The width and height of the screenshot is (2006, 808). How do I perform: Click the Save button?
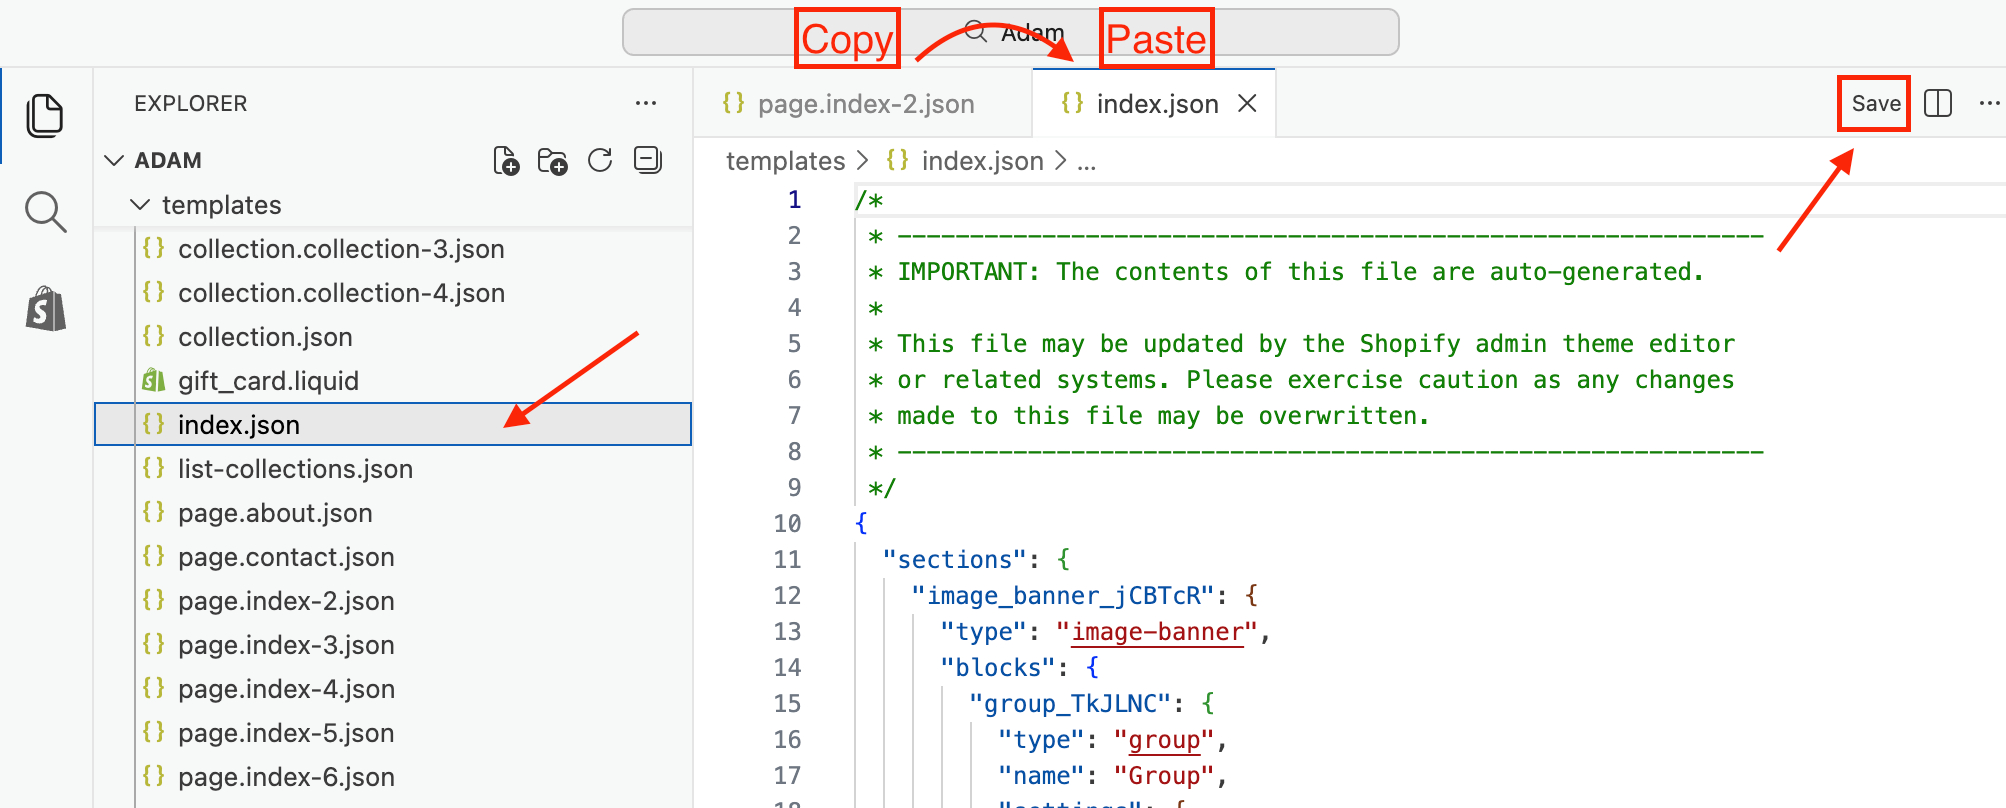click(x=1875, y=103)
